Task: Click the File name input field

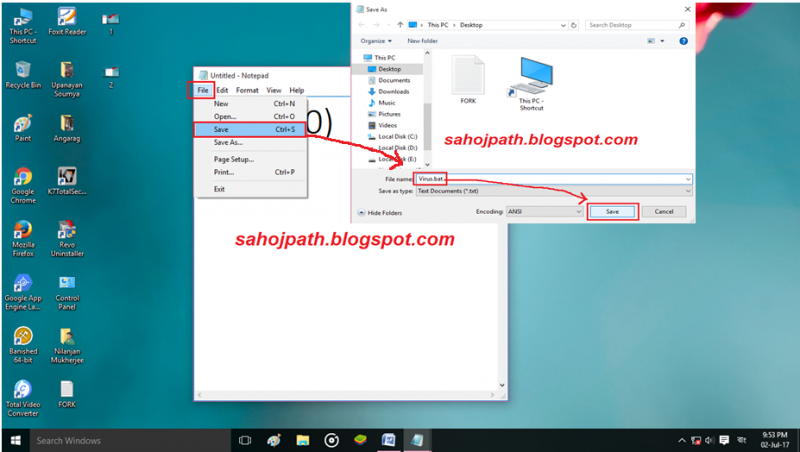Action: pos(553,179)
